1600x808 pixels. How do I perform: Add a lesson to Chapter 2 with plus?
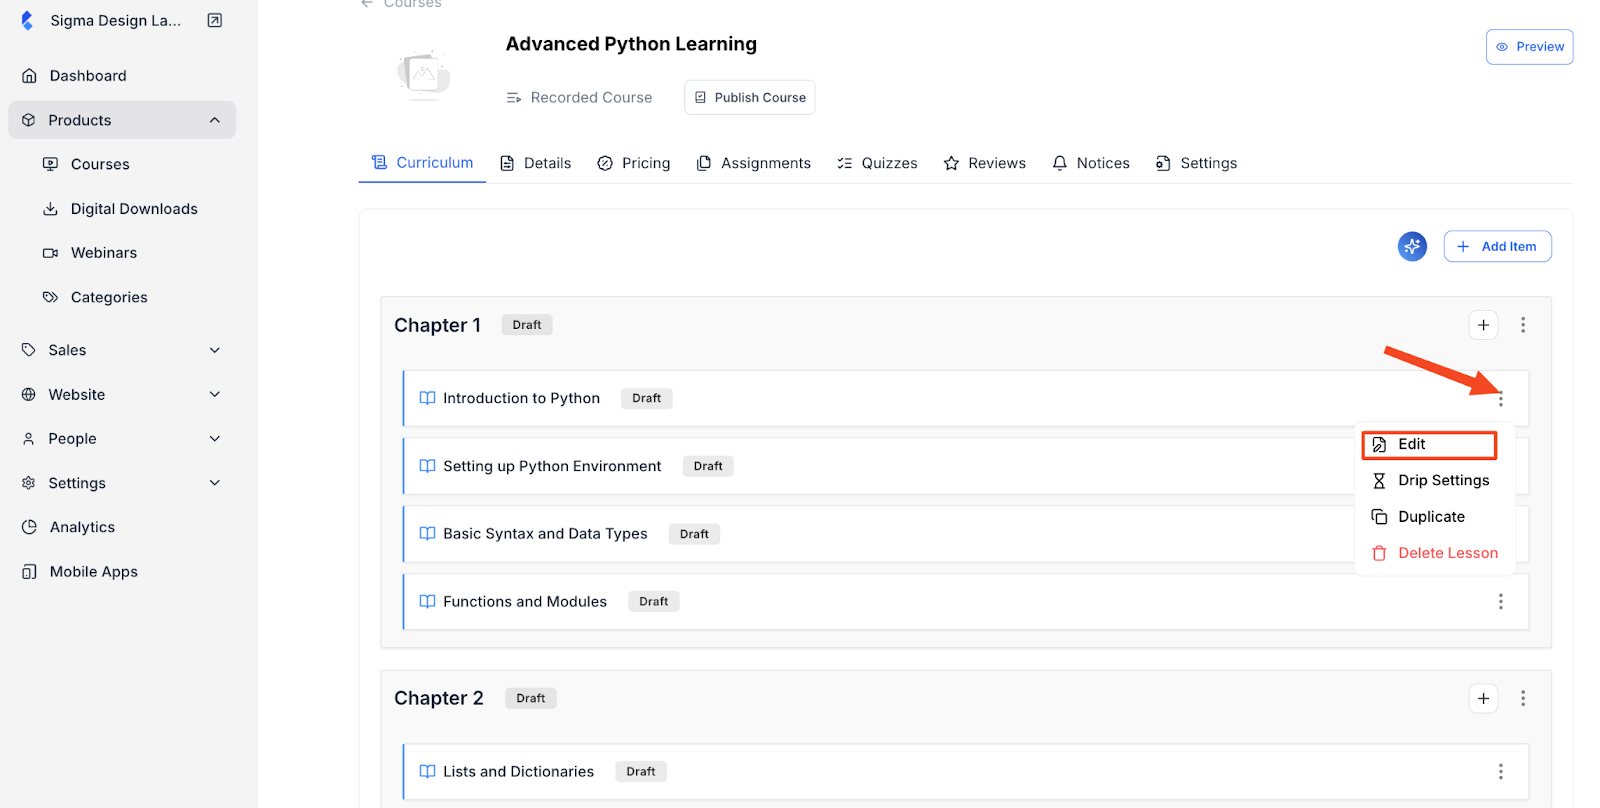(x=1483, y=698)
